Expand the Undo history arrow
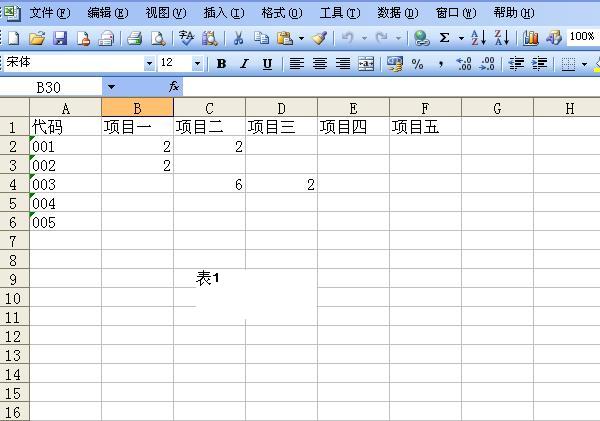The height and width of the screenshot is (421, 600). tap(364, 38)
